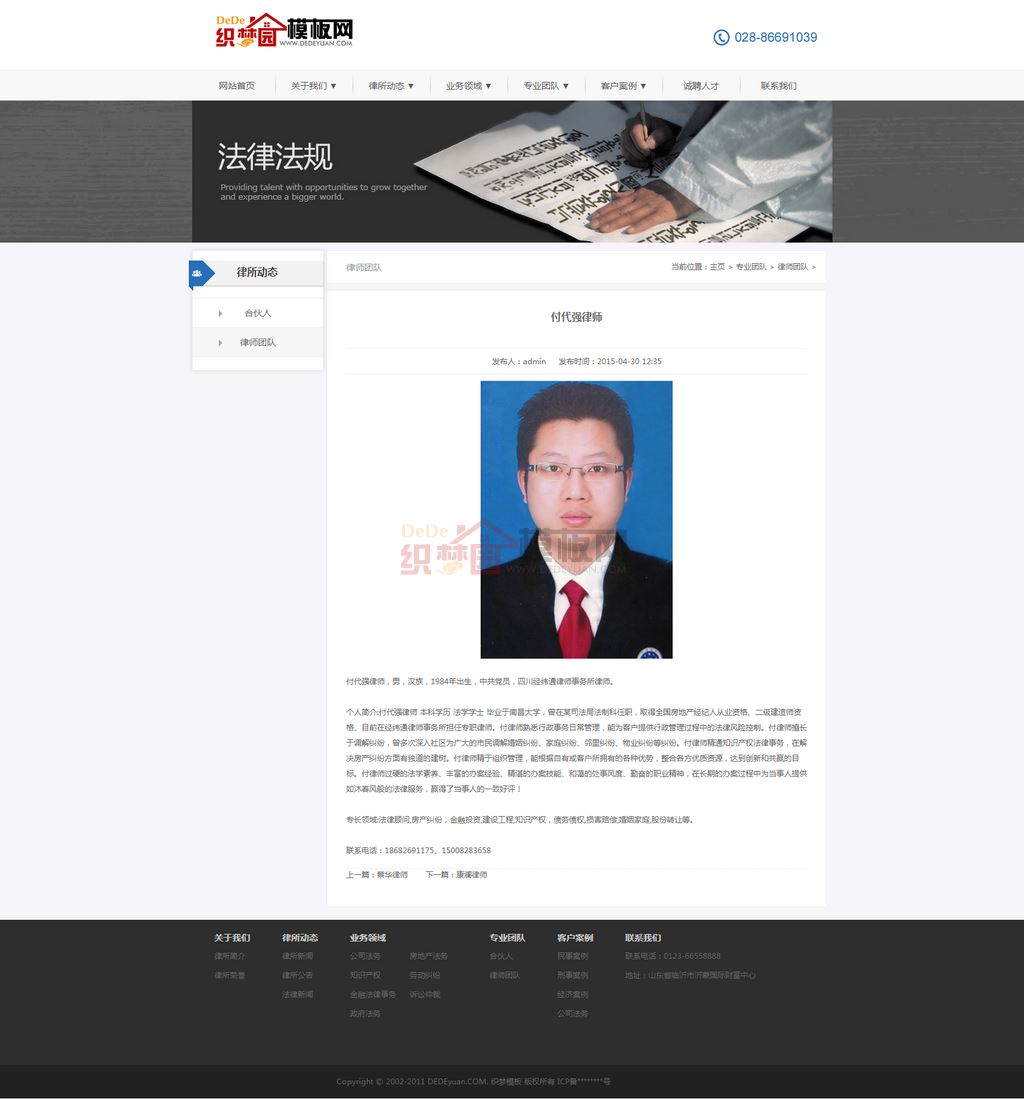The height and width of the screenshot is (1099, 1024).
Task: Click the arrow icon beside 合伙人
Action: tap(220, 314)
